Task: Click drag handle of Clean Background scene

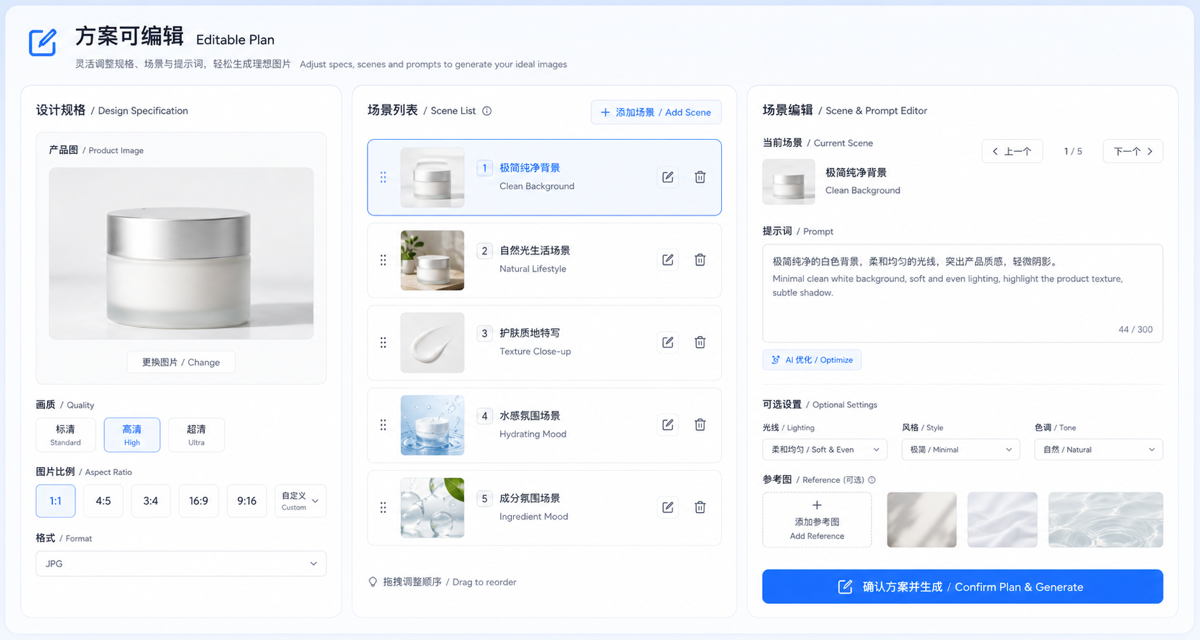Action: pyautogui.click(x=383, y=177)
